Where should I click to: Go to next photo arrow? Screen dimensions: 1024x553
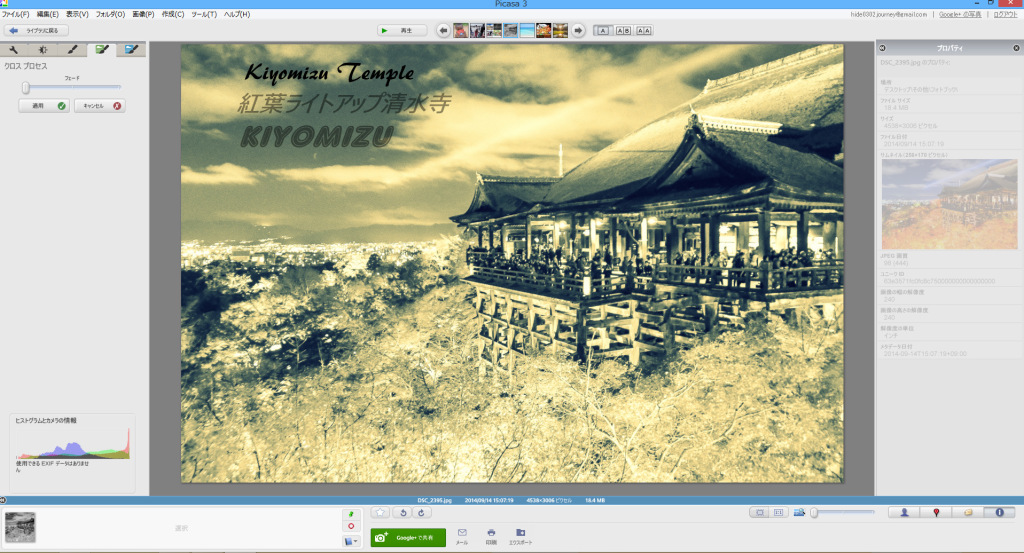point(578,30)
